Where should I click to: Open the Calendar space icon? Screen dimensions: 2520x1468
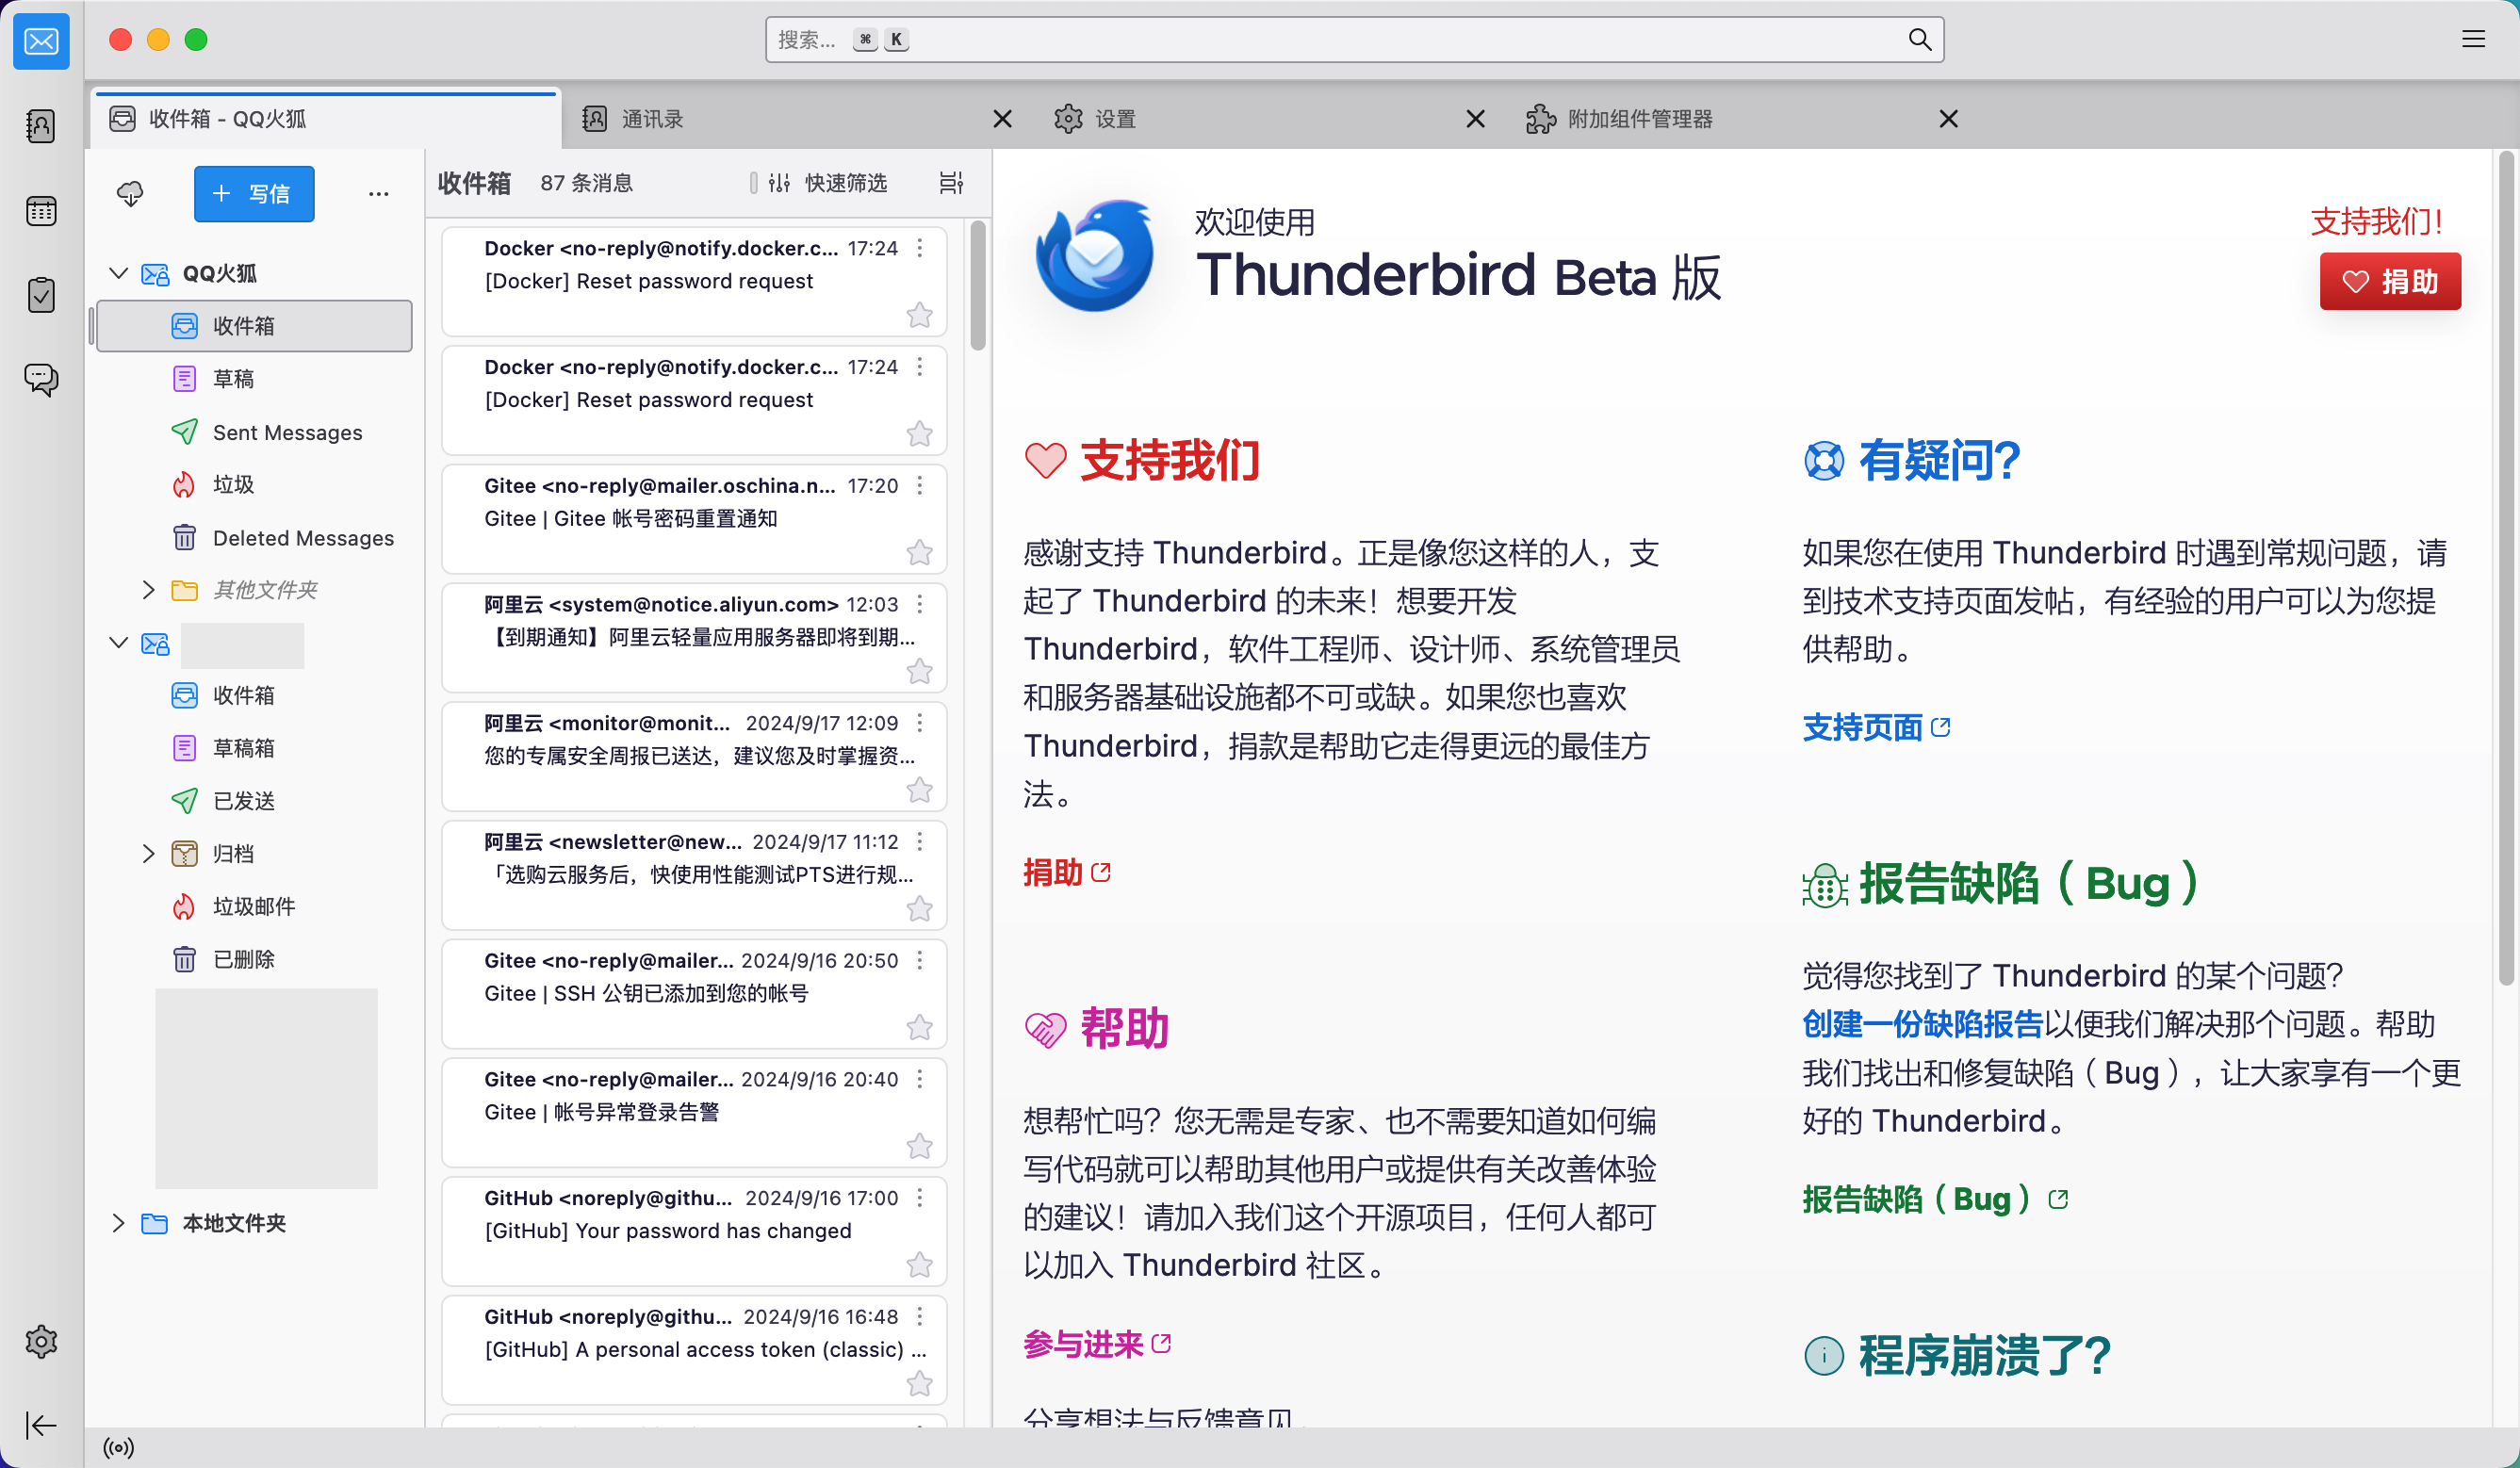point(41,211)
